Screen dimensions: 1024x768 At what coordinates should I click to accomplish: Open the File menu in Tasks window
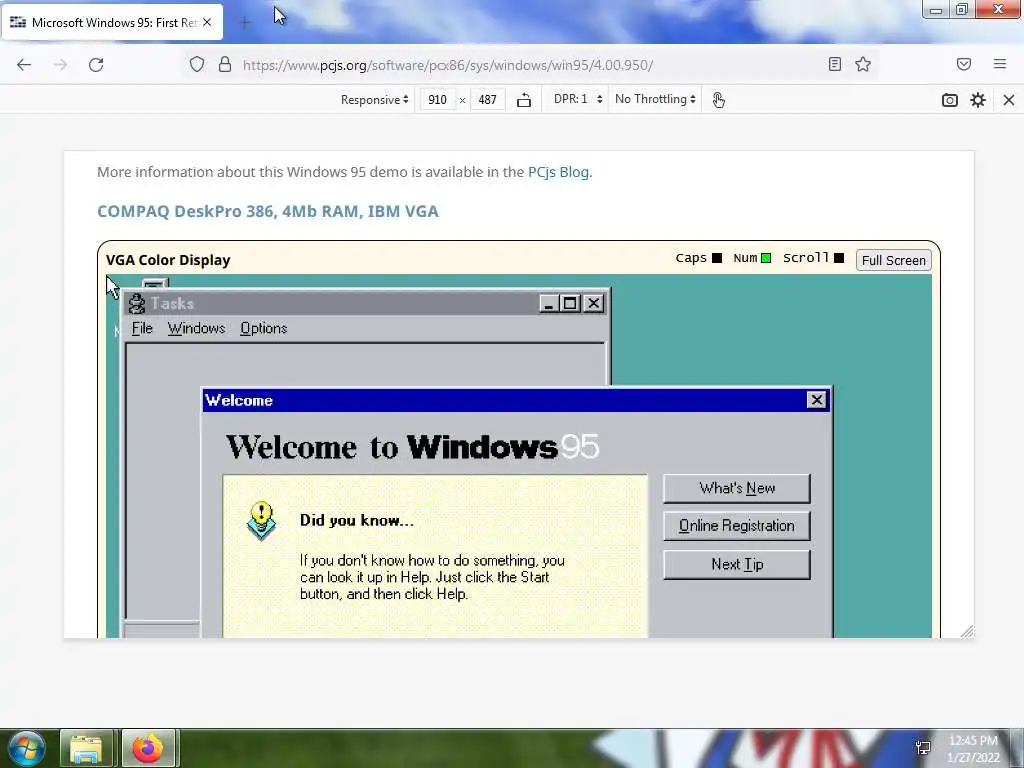142,328
